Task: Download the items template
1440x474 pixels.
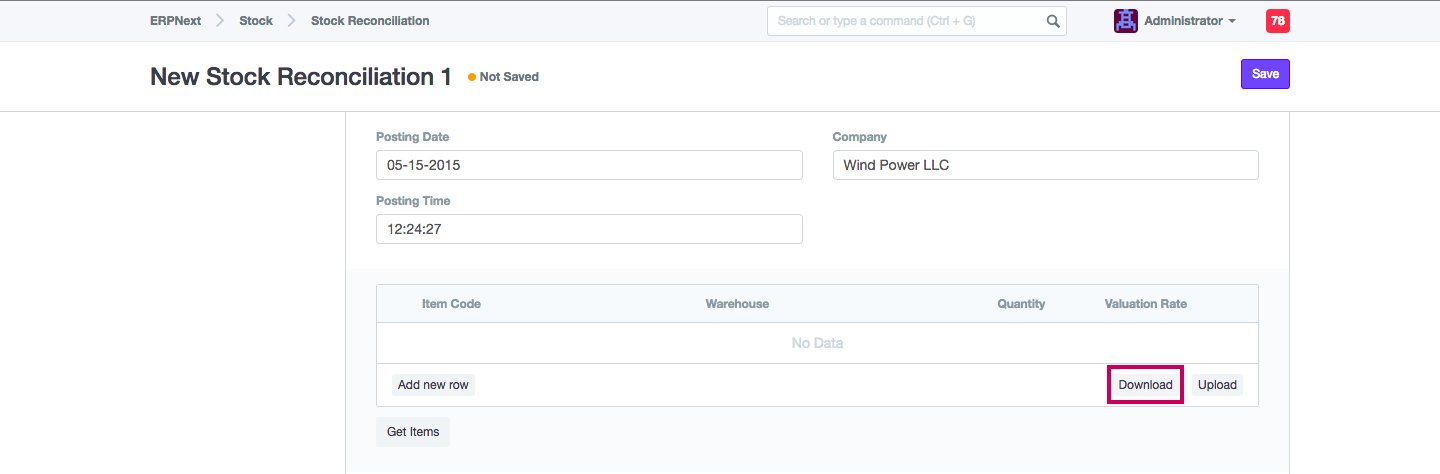Action: pyautogui.click(x=1145, y=385)
